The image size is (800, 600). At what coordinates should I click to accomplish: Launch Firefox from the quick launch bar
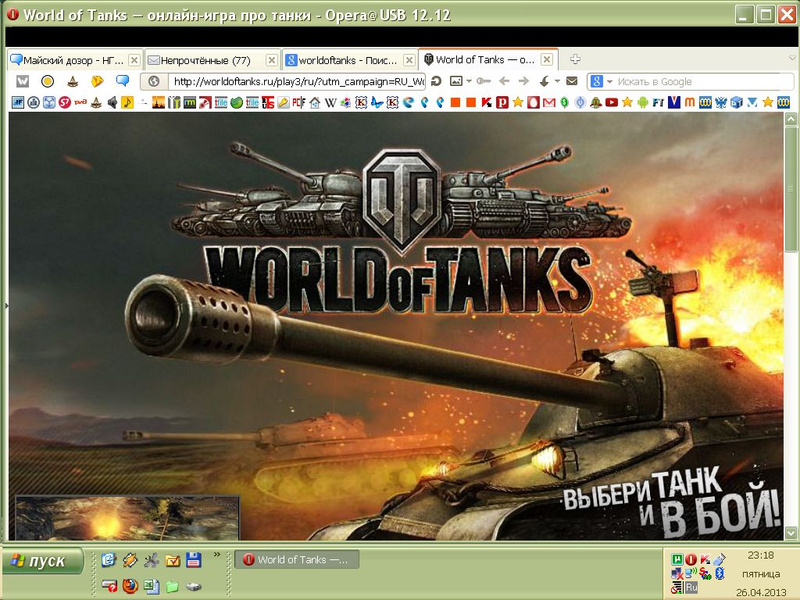[x=130, y=586]
